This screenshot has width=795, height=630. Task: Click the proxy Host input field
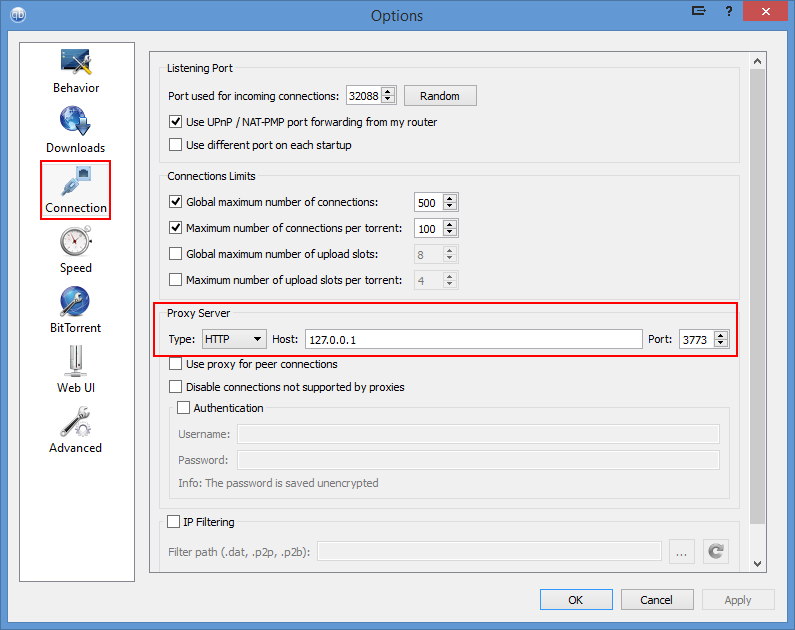click(x=474, y=340)
